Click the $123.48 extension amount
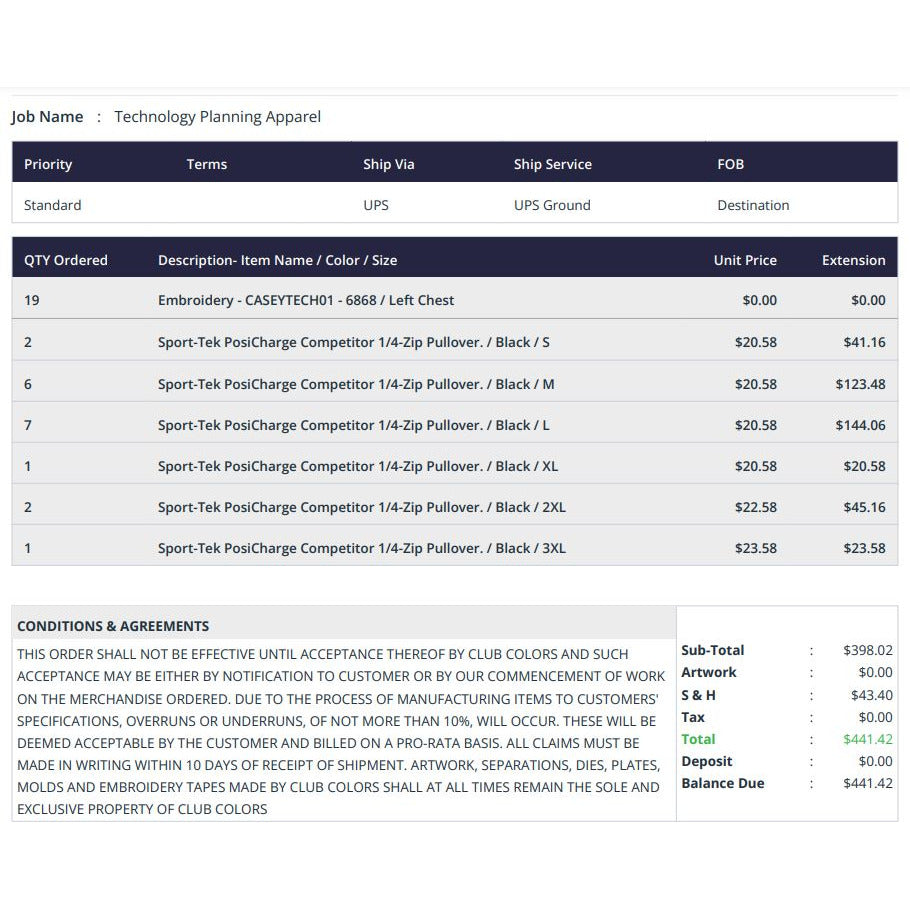The height and width of the screenshot is (910, 910). click(x=860, y=384)
